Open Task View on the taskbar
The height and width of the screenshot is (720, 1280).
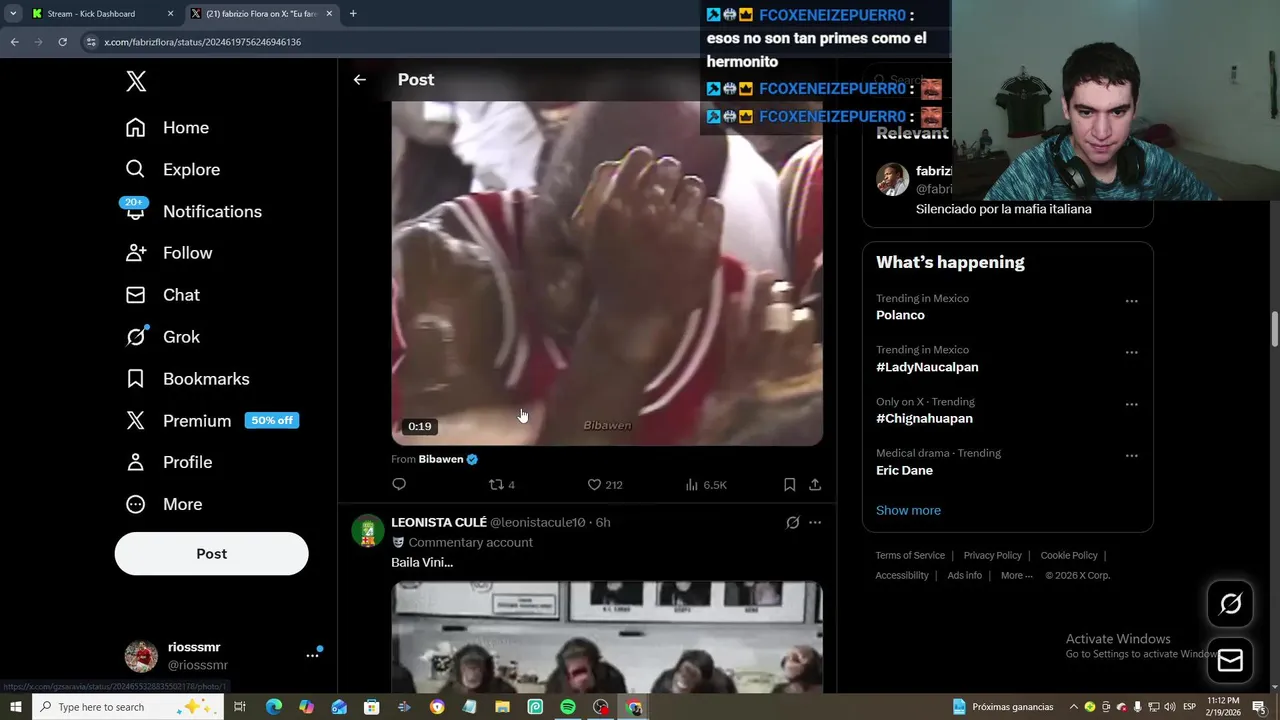(x=240, y=707)
